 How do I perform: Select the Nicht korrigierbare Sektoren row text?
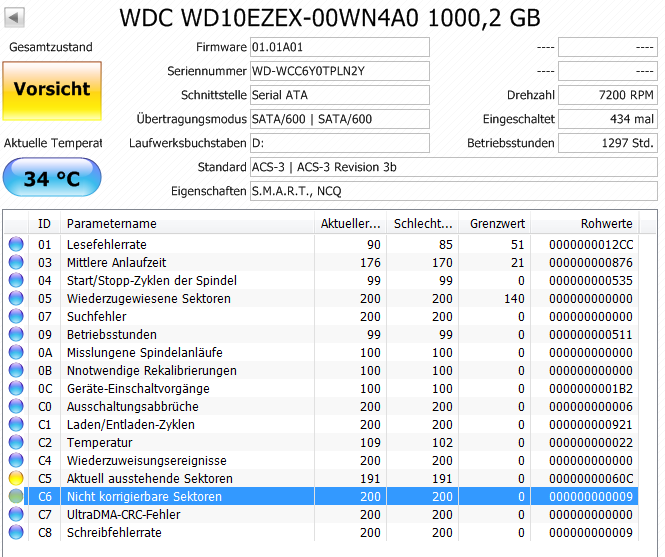click(x=144, y=497)
